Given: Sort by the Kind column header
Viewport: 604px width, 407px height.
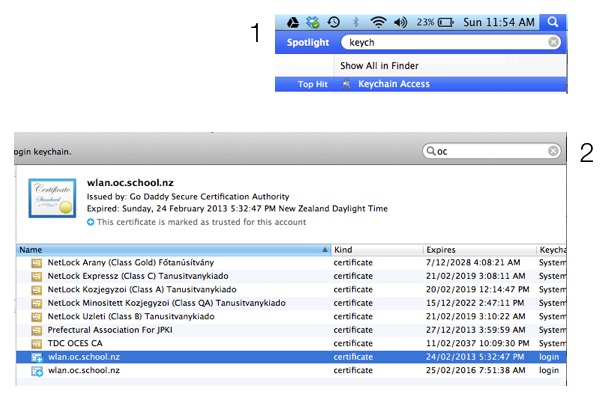Looking at the screenshot, I should (x=375, y=248).
